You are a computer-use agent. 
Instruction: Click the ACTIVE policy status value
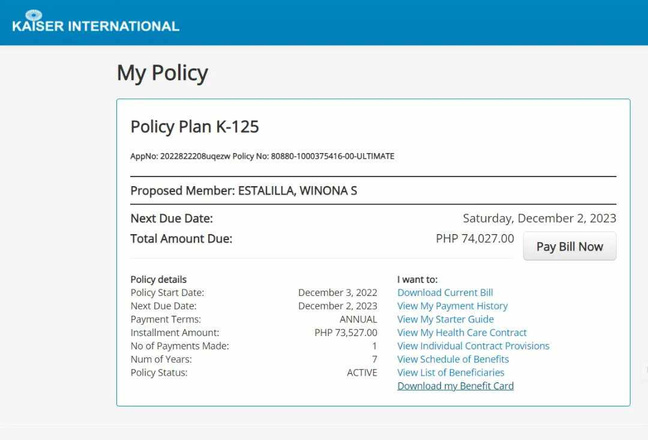[x=362, y=373]
